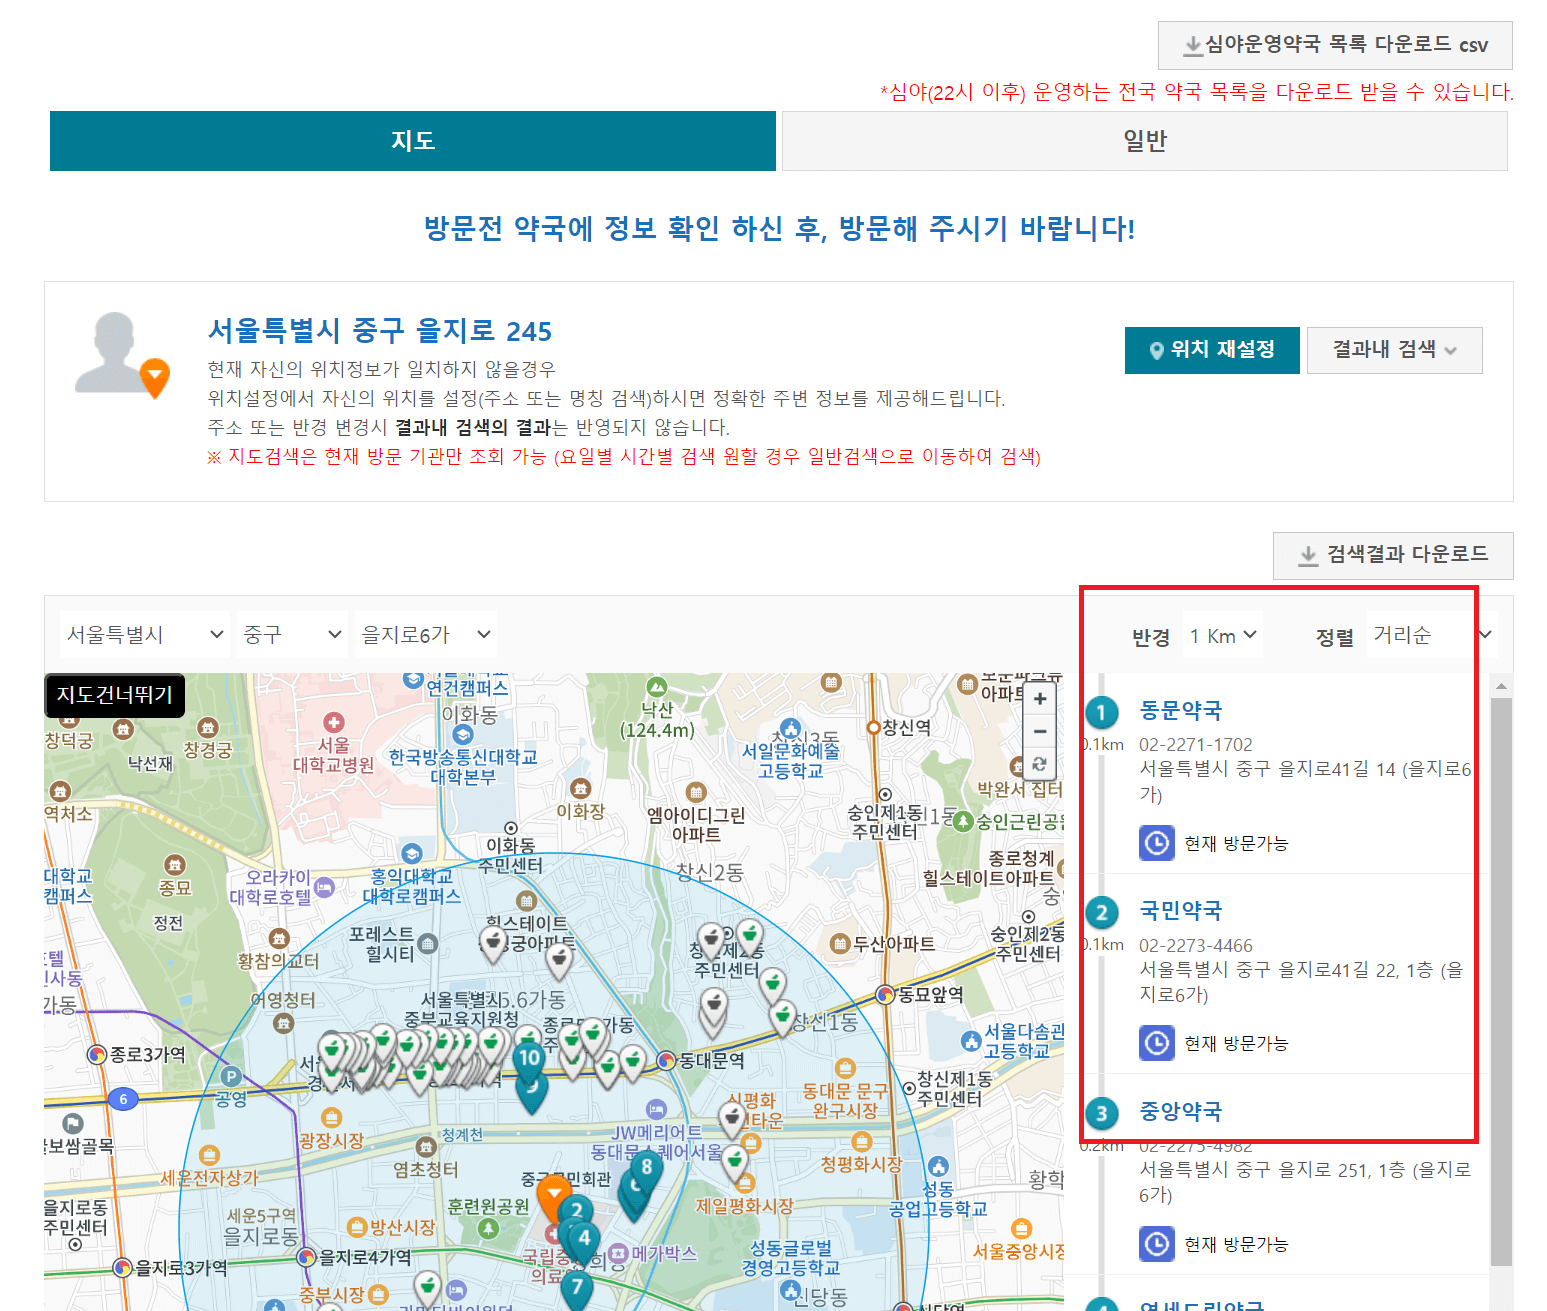Click address 을지로 251, 1층
The width and height of the screenshot is (1547, 1311).
coord(1305,1182)
